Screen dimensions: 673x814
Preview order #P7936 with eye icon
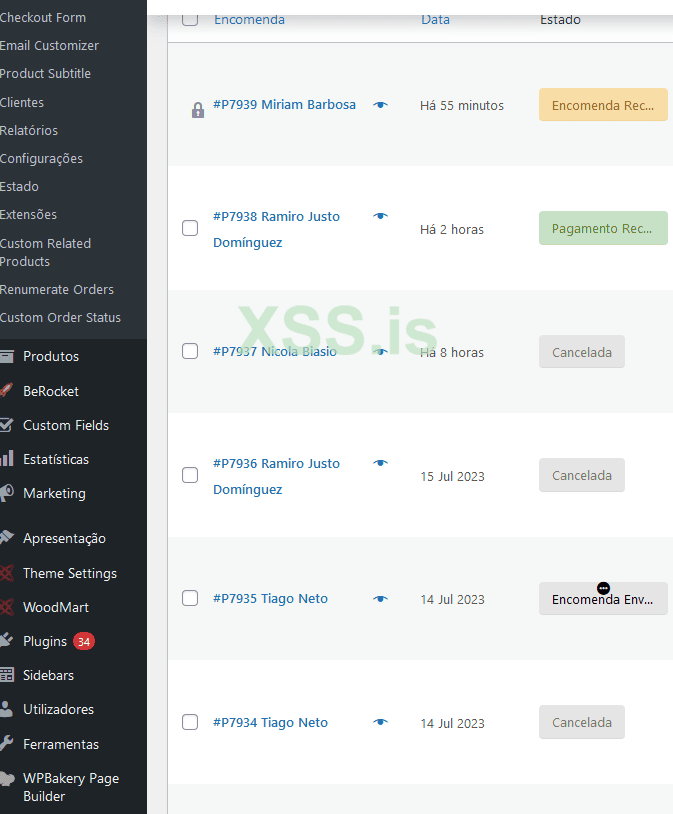click(381, 463)
